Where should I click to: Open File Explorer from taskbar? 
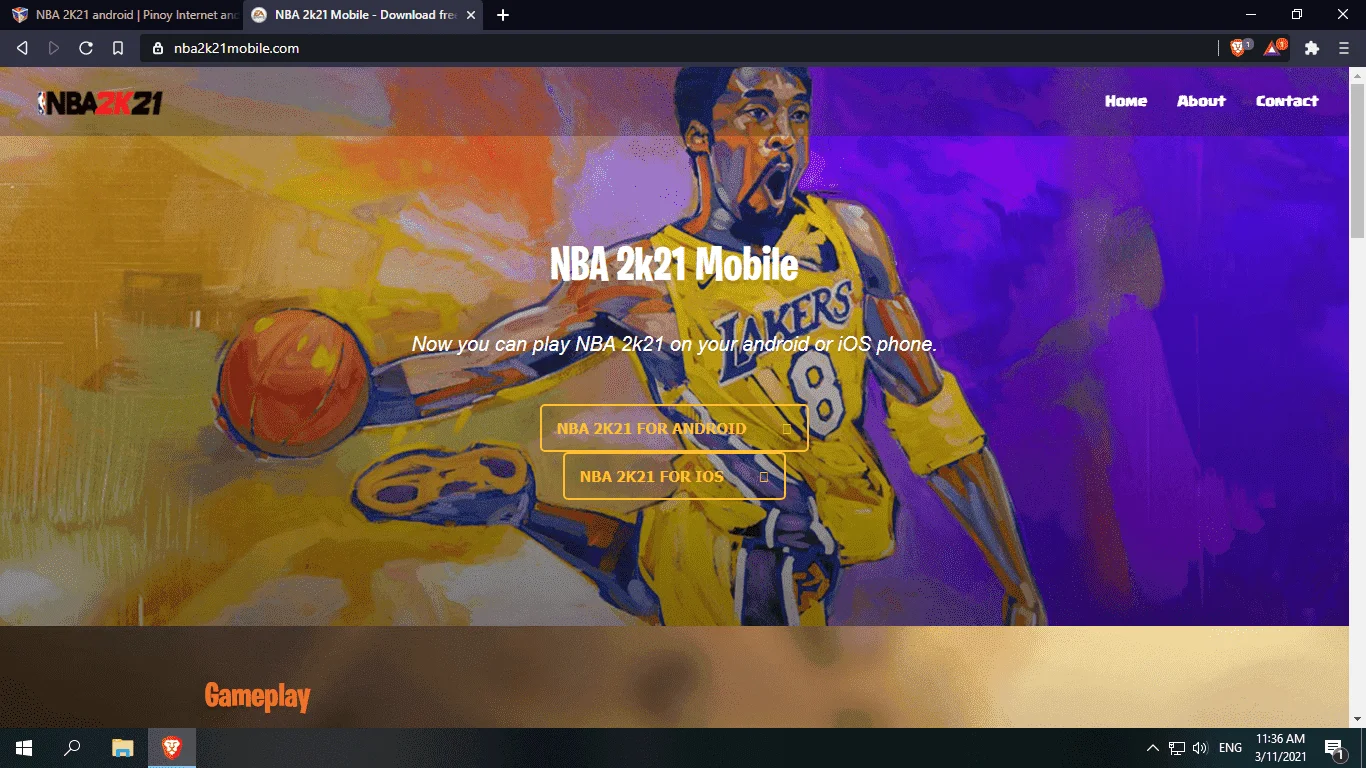[x=122, y=748]
